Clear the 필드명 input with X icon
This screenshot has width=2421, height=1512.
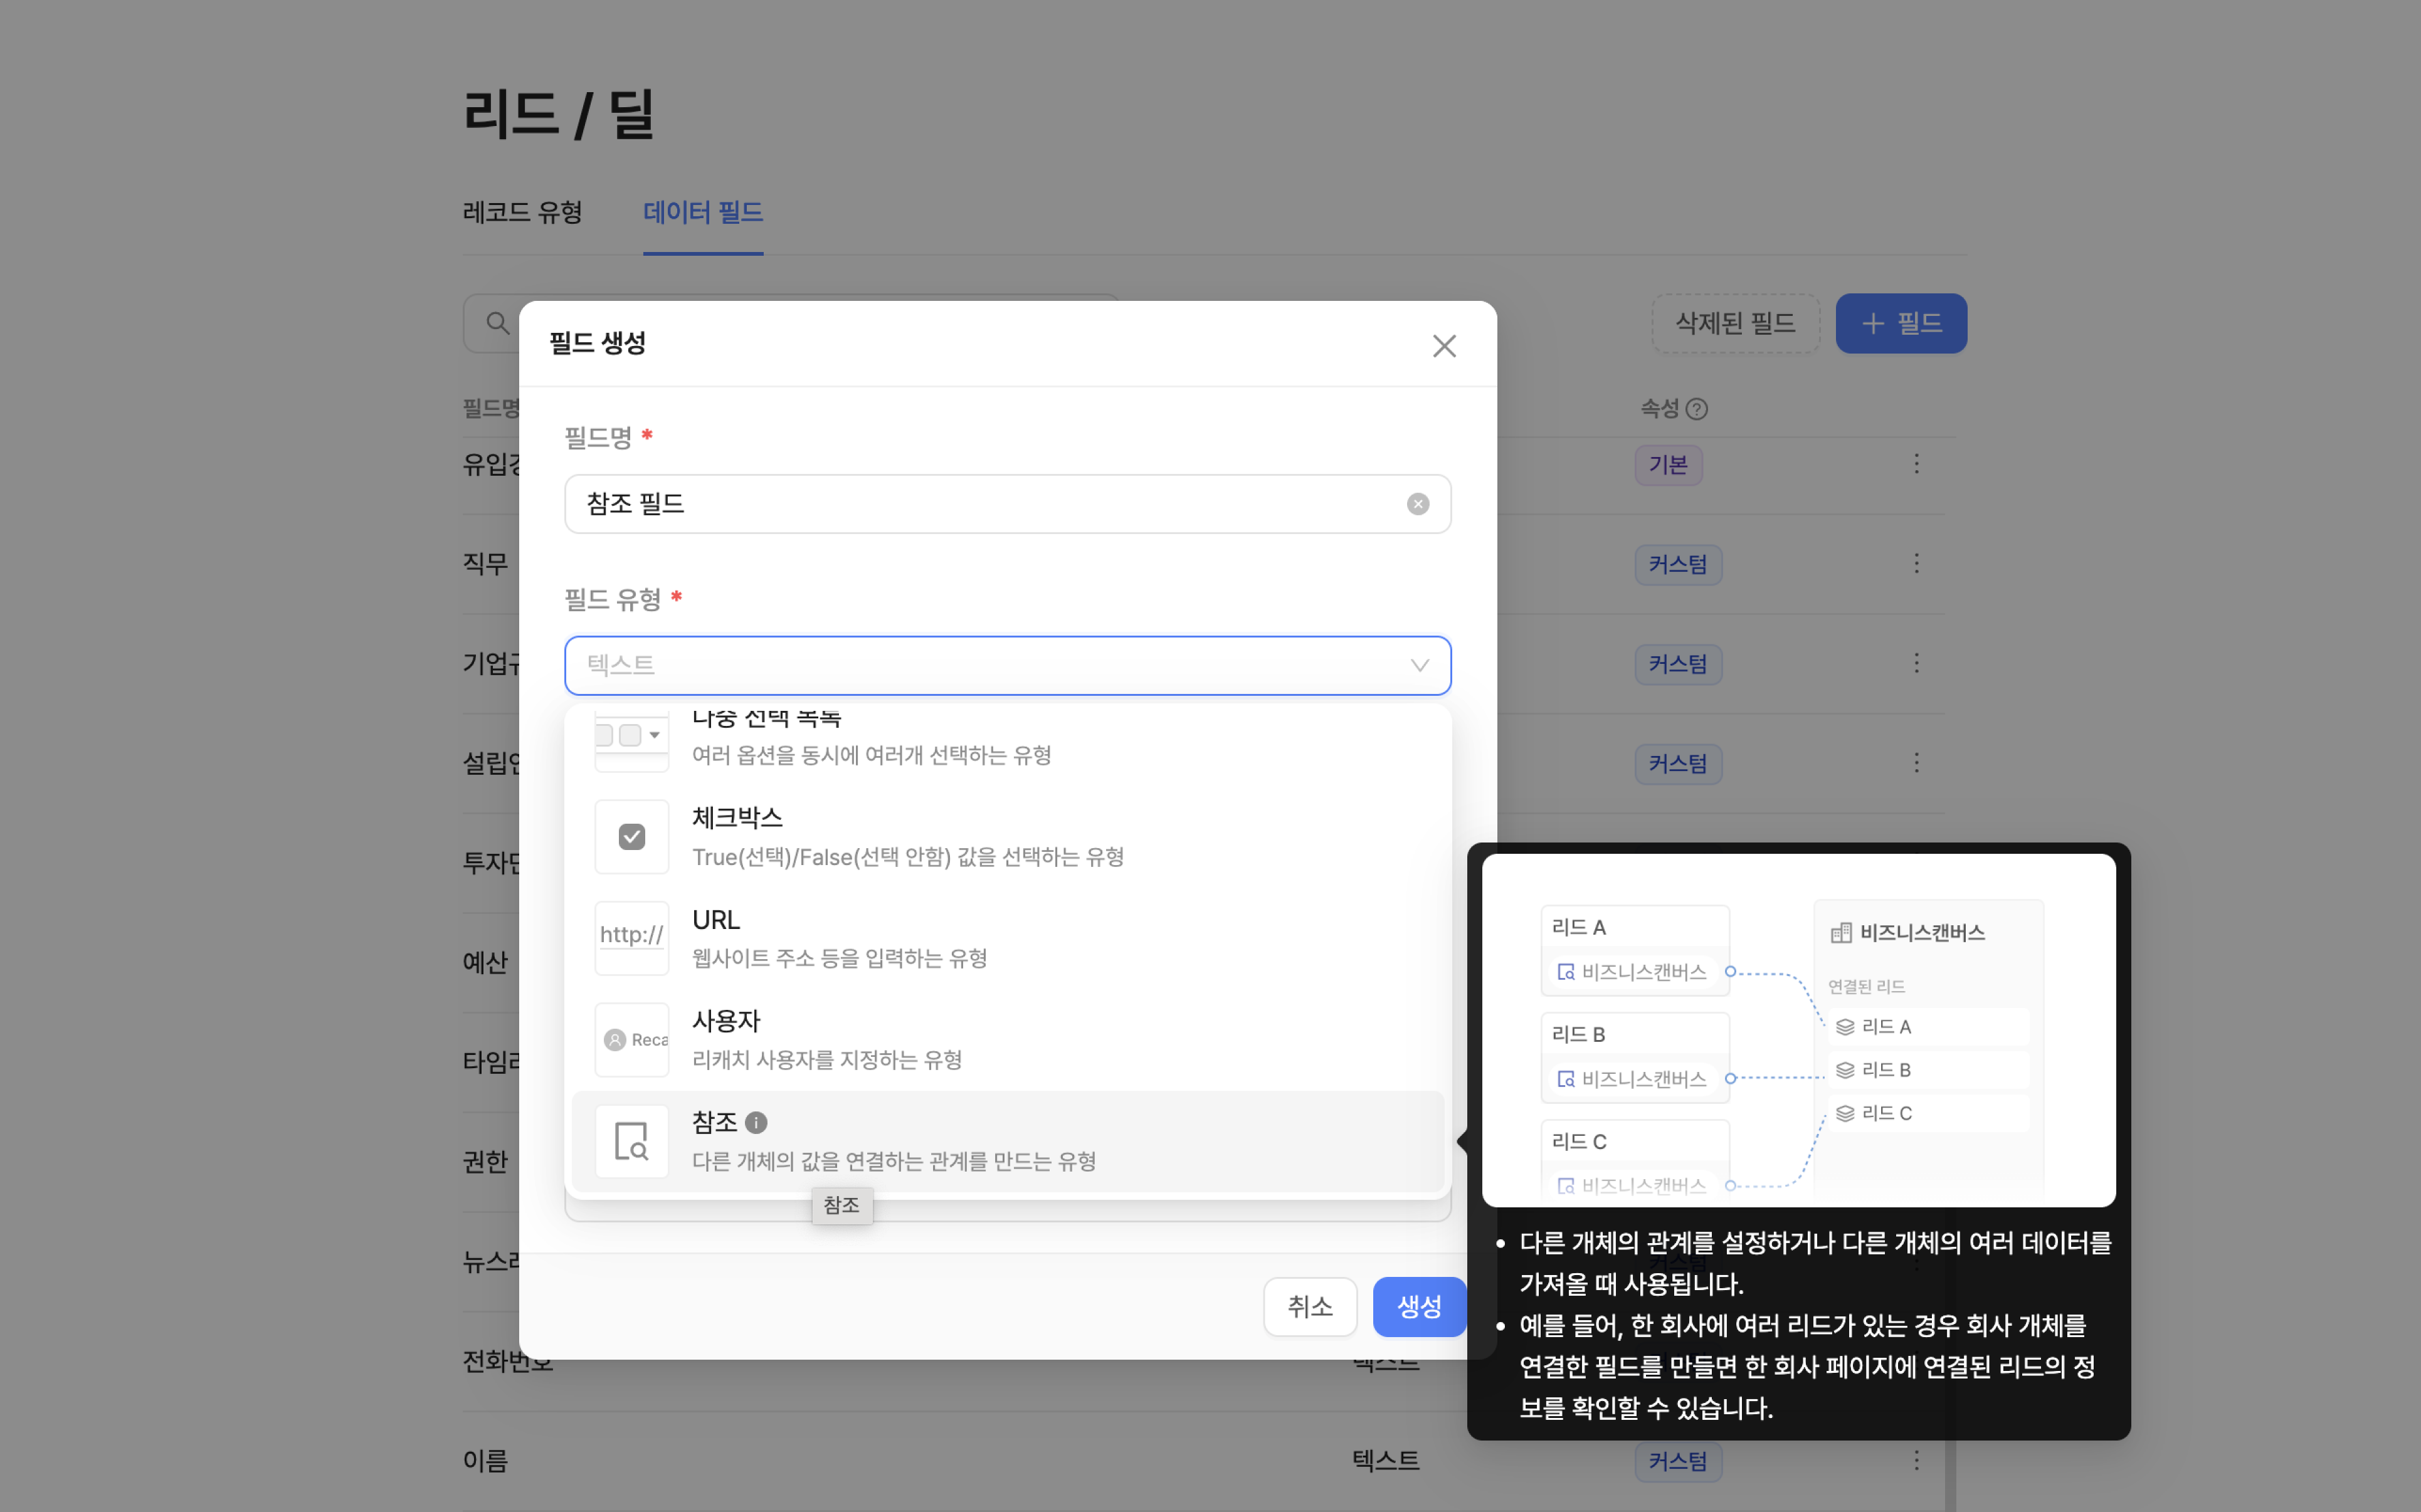[1417, 504]
